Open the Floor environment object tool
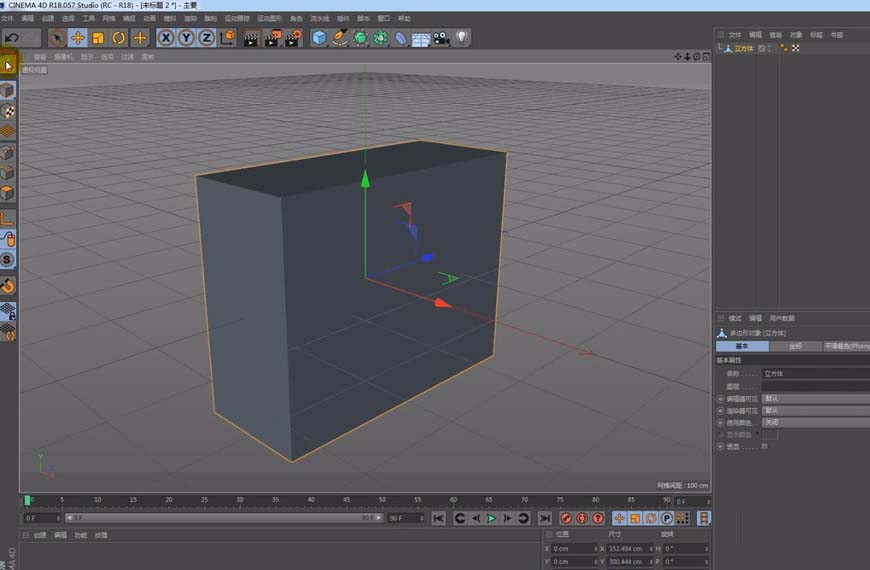 pos(421,38)
